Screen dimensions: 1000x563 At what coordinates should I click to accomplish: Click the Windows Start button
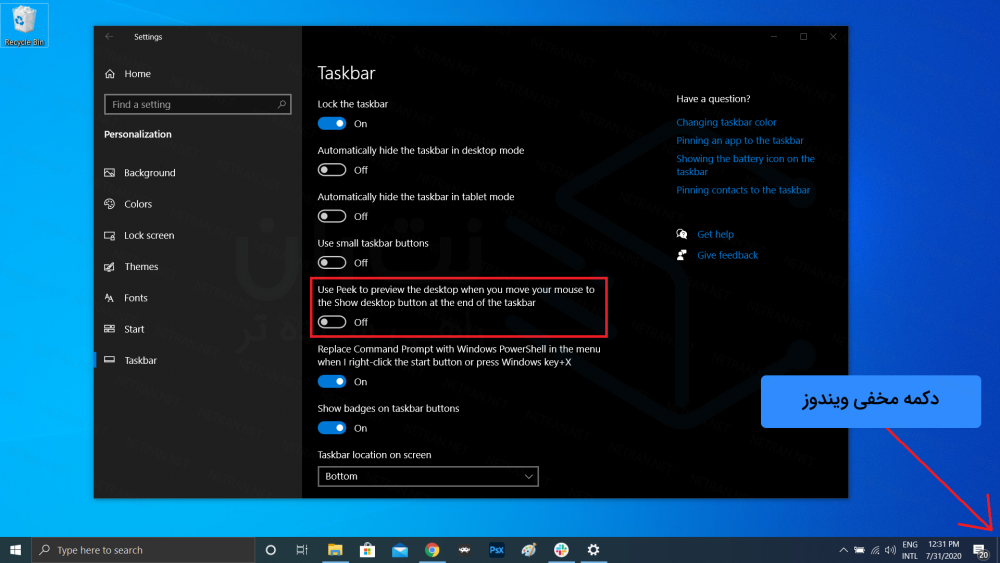coord(16,550)
